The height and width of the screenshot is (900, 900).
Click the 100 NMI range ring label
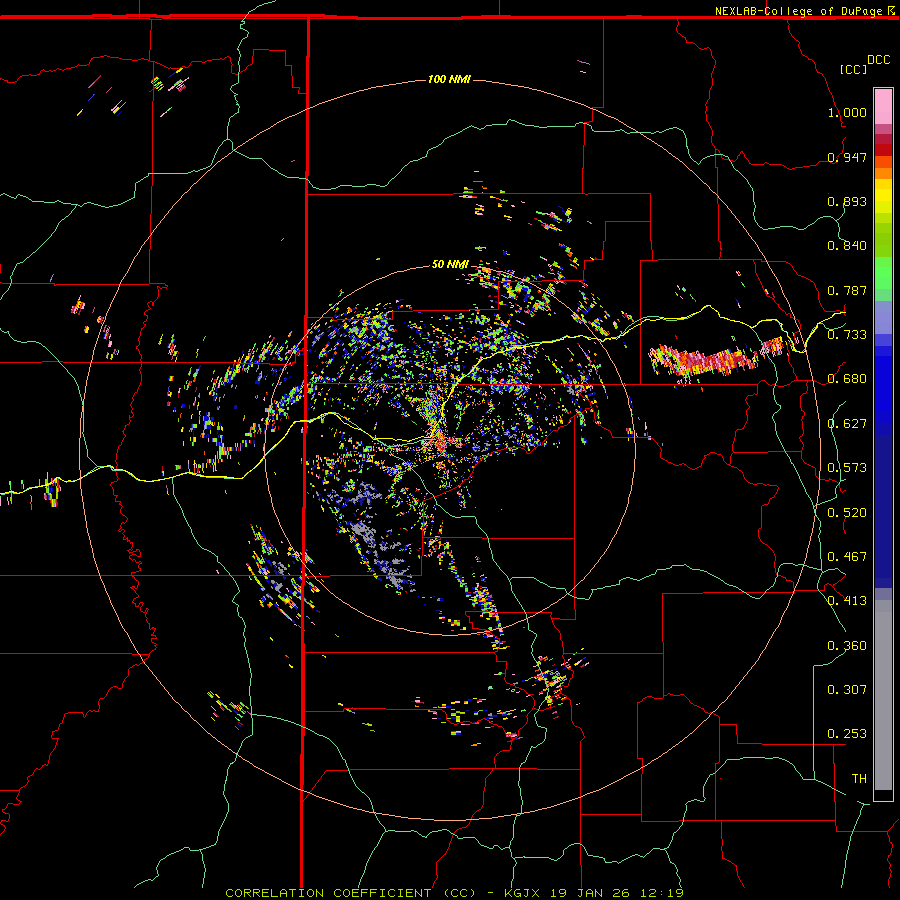point(449,79)
